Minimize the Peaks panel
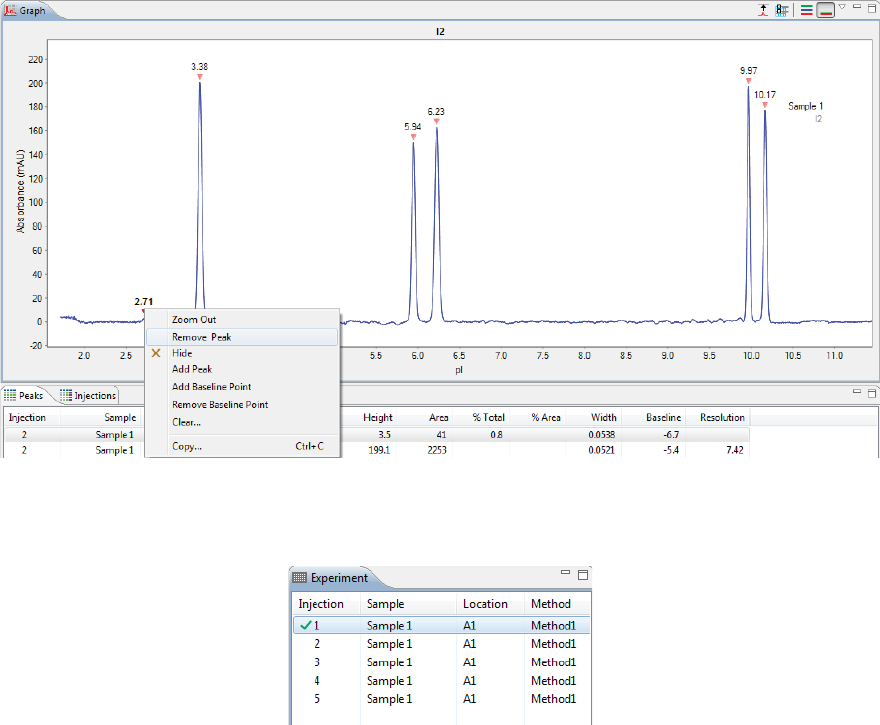This screenshot has width=880, height=725. tap(857, 391)
